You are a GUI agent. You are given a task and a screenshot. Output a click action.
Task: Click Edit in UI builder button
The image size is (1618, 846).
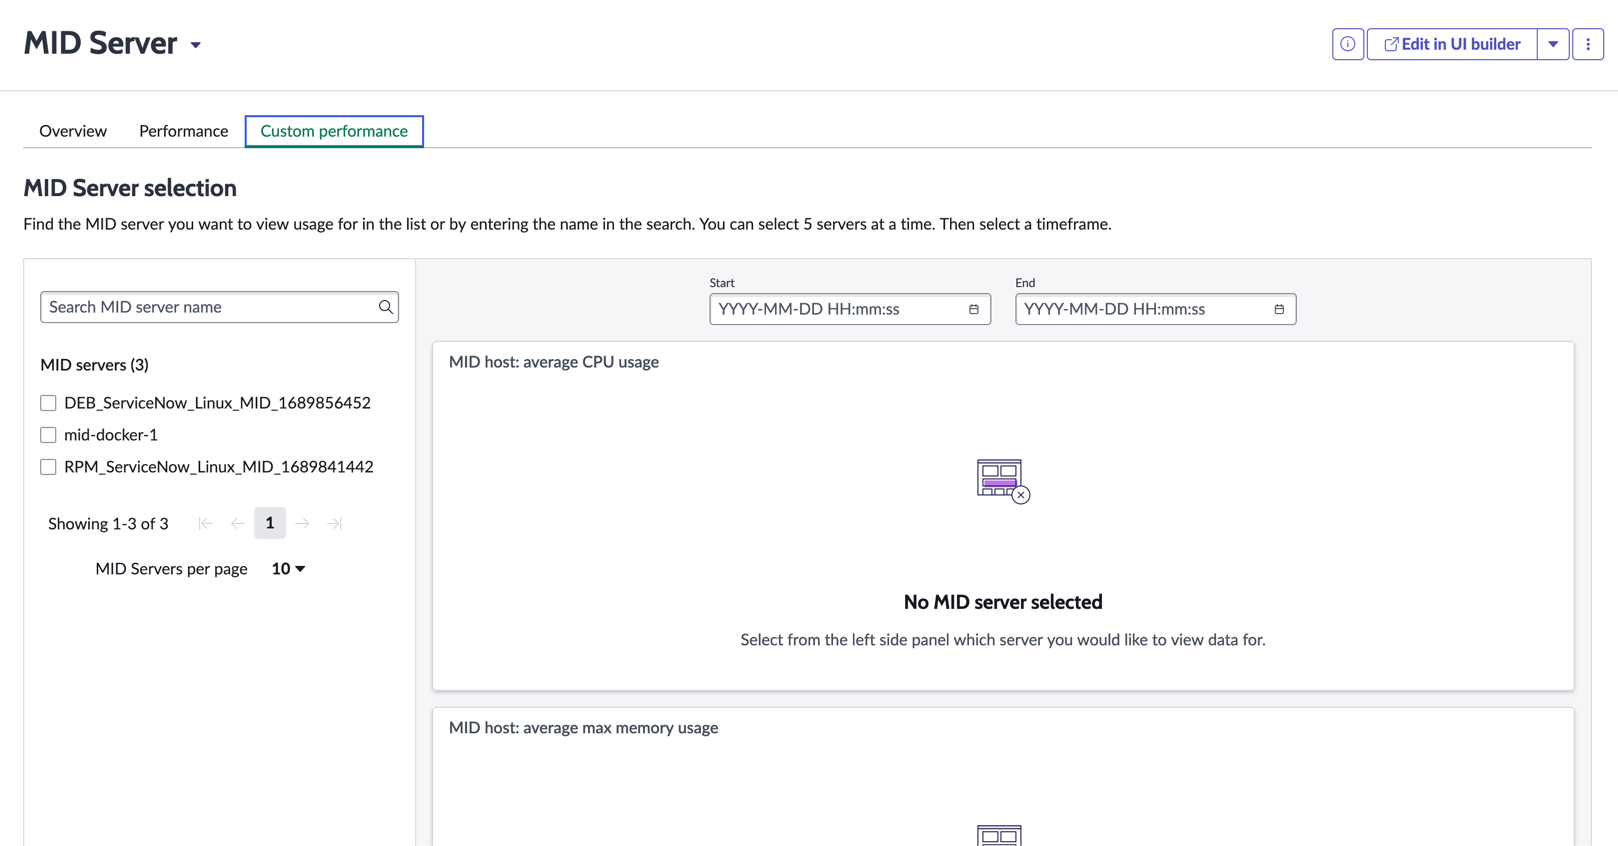1452,44
